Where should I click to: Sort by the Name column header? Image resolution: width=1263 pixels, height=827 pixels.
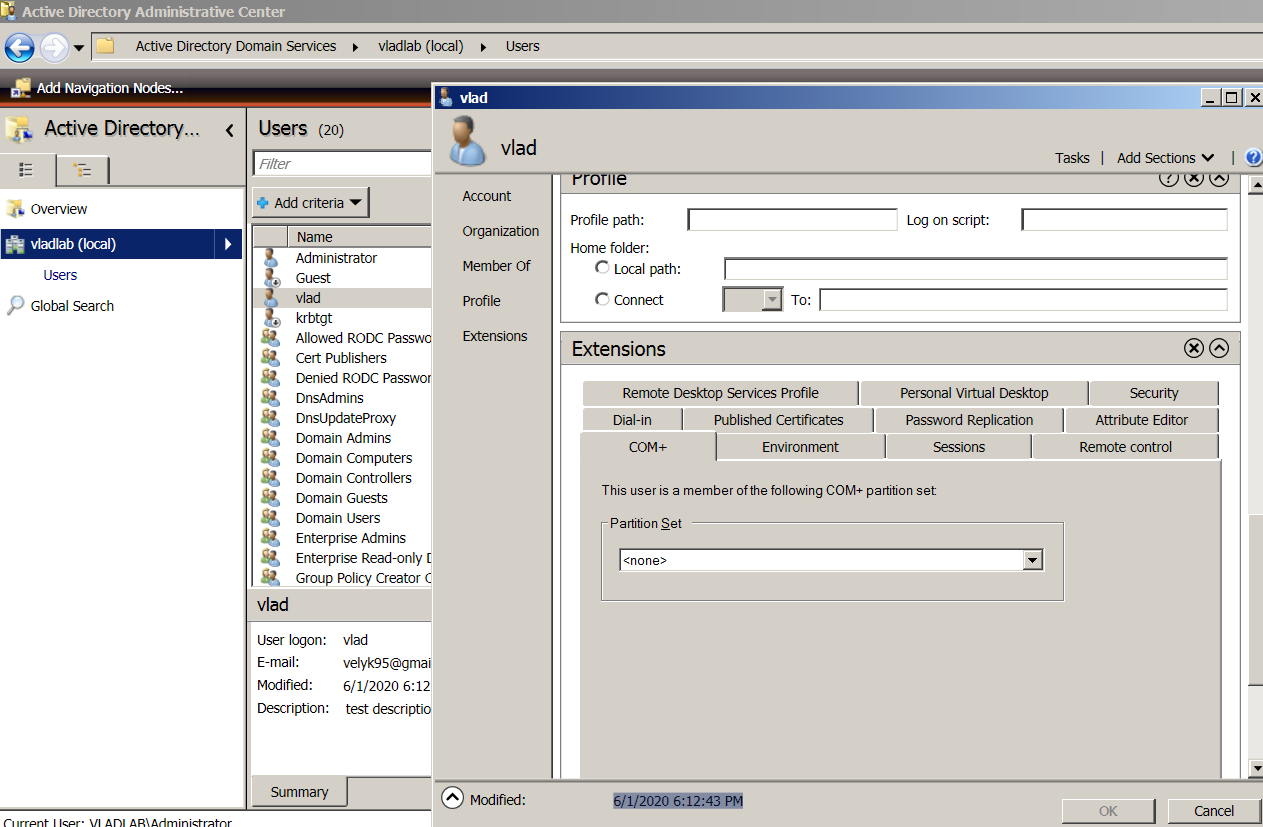(360, 237)
